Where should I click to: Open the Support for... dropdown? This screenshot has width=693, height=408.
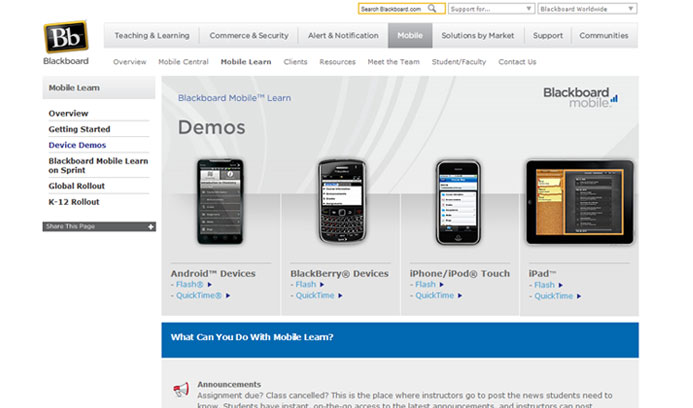coord(505,8)
